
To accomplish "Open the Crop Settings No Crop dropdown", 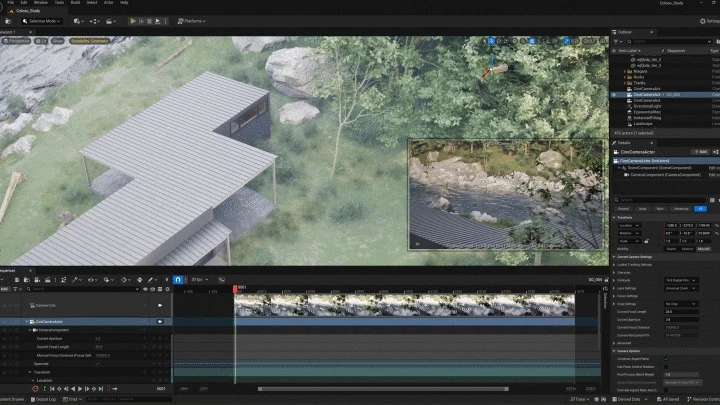I will click(x=681, y=304).
